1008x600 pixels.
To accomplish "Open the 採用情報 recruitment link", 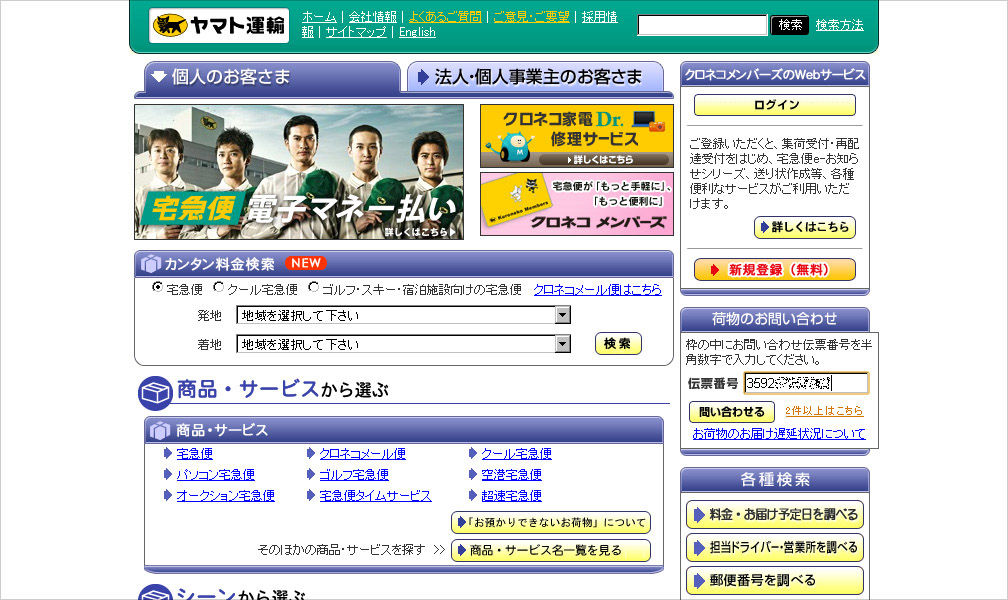I will pyautogui.click(x=599, y=17).
